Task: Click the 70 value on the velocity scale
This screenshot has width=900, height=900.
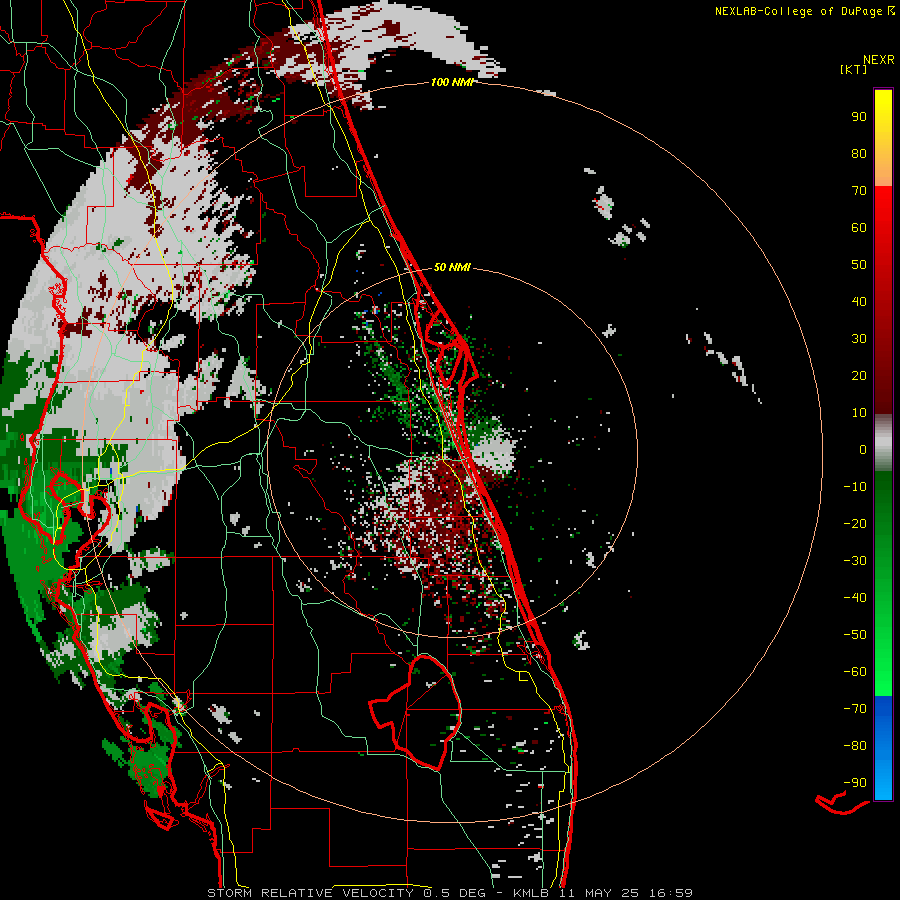Action: pyautogui.click(x=859, y=191)
